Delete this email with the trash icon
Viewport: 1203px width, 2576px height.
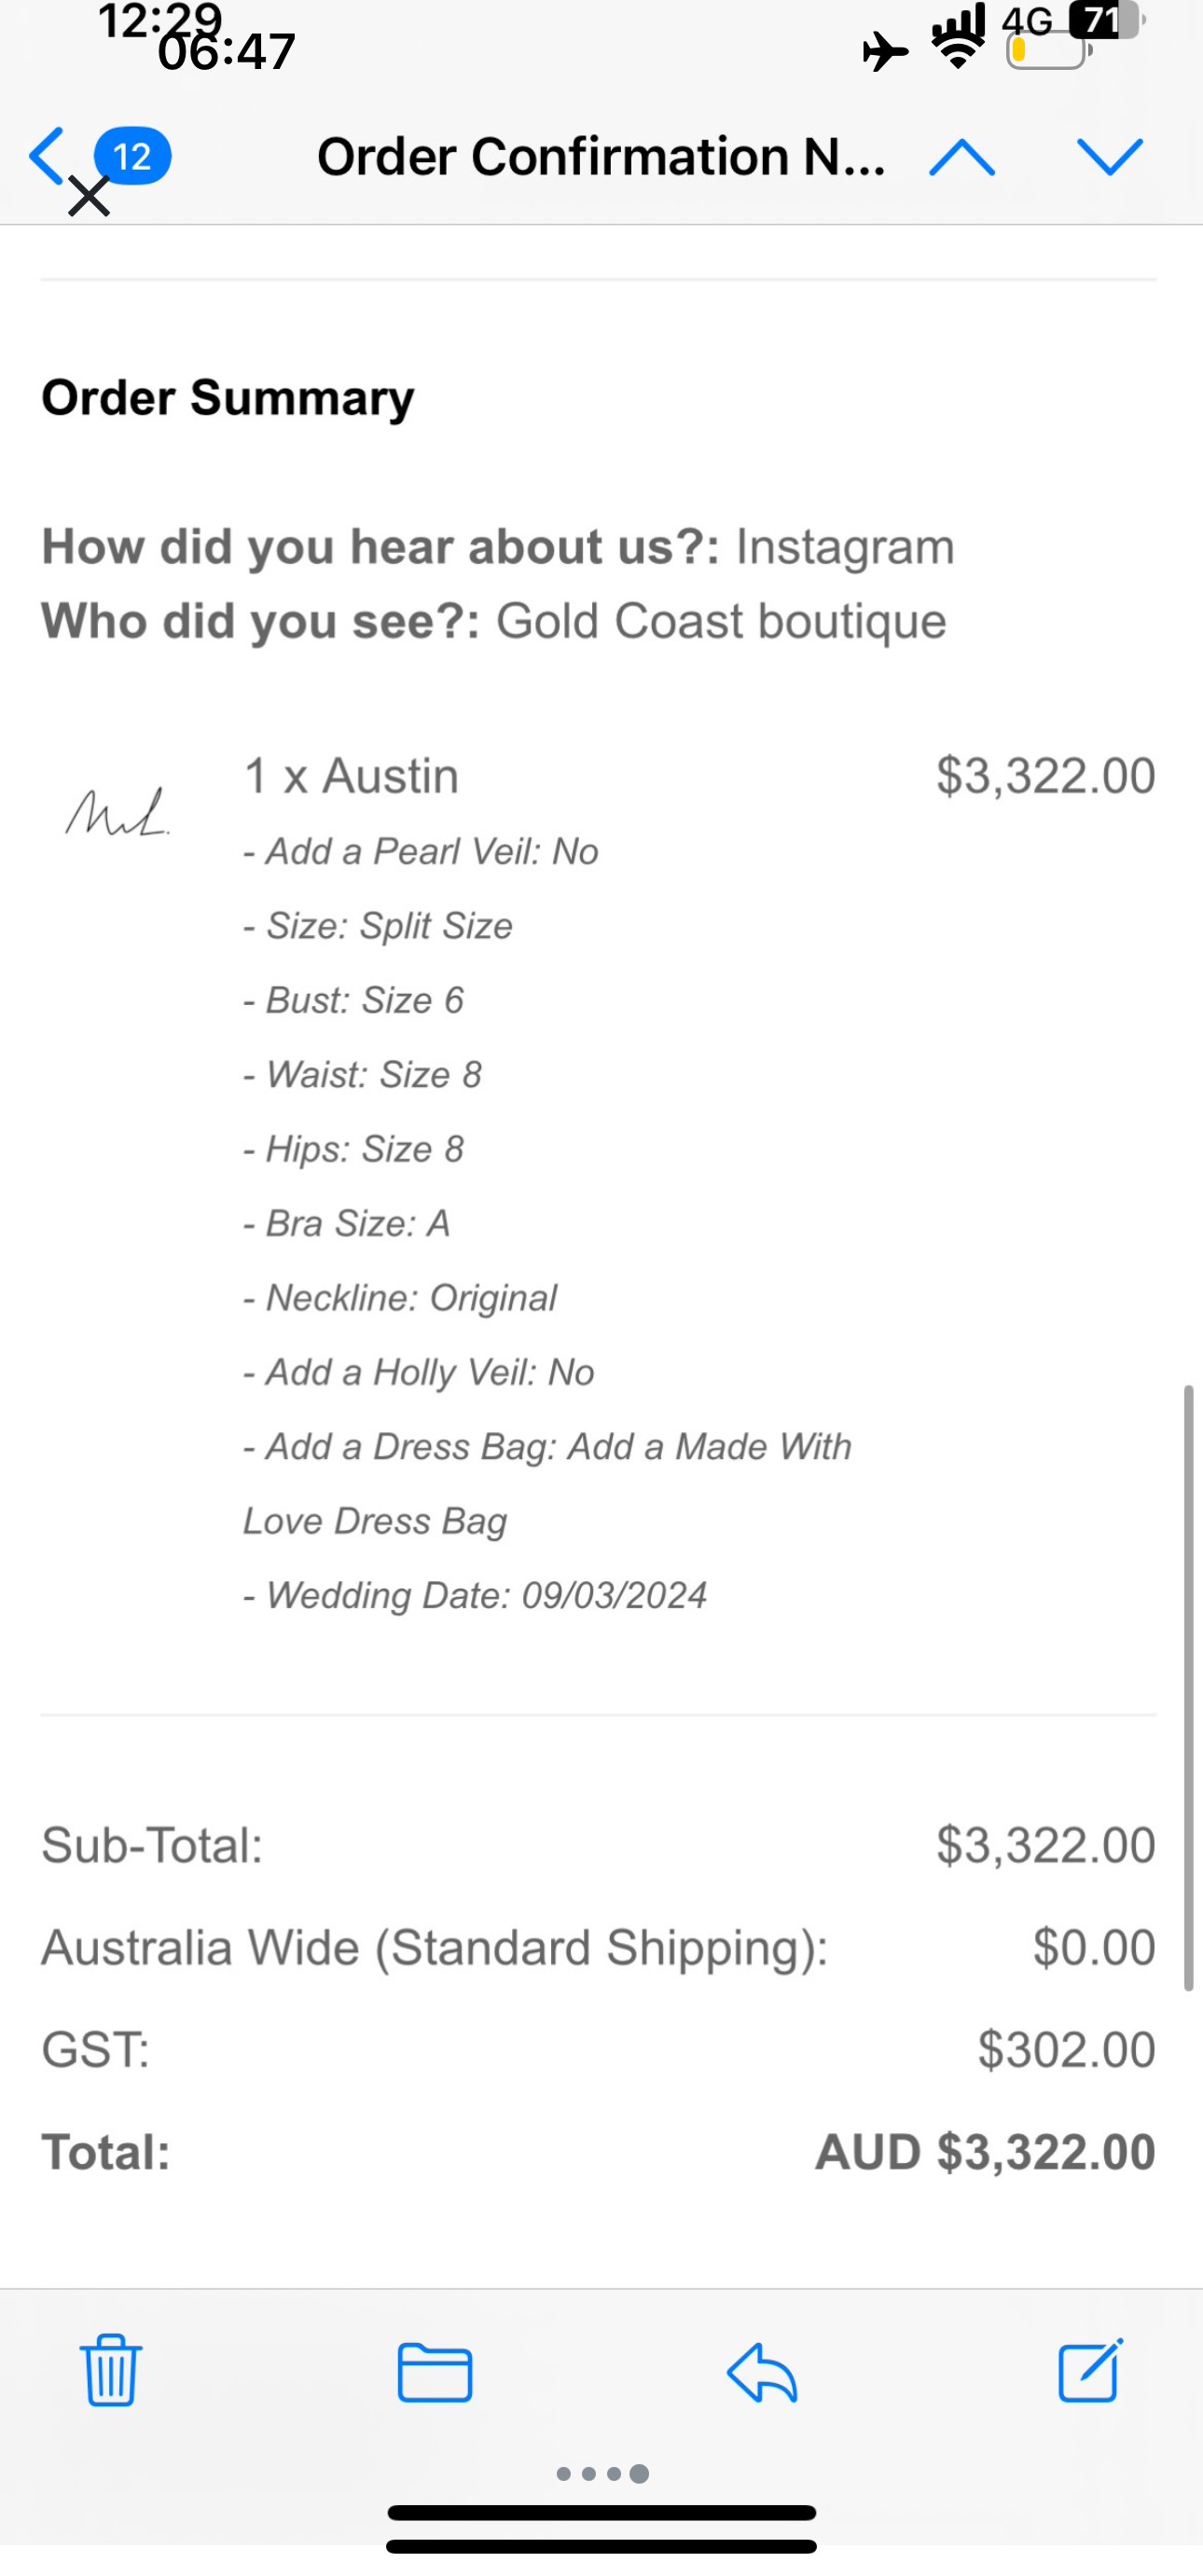click(x=110, y=2371)
